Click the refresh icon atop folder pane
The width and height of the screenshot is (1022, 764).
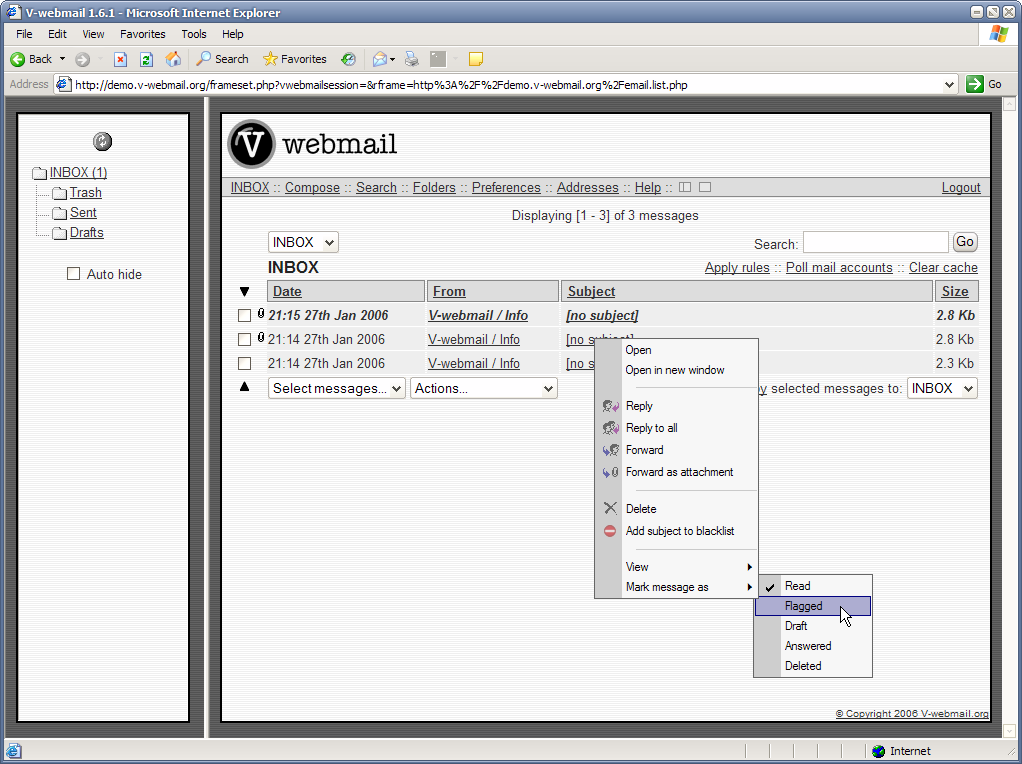[x=102, y=142]
